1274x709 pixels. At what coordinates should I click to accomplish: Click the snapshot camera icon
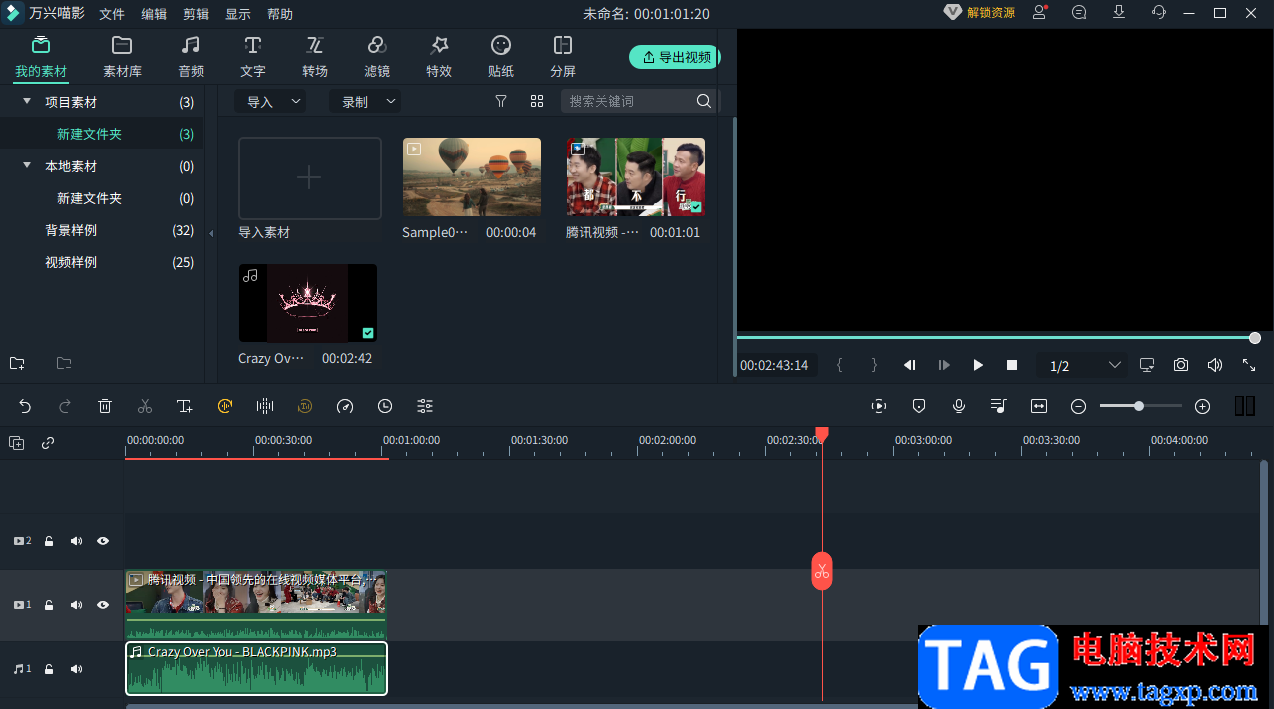1181,365
